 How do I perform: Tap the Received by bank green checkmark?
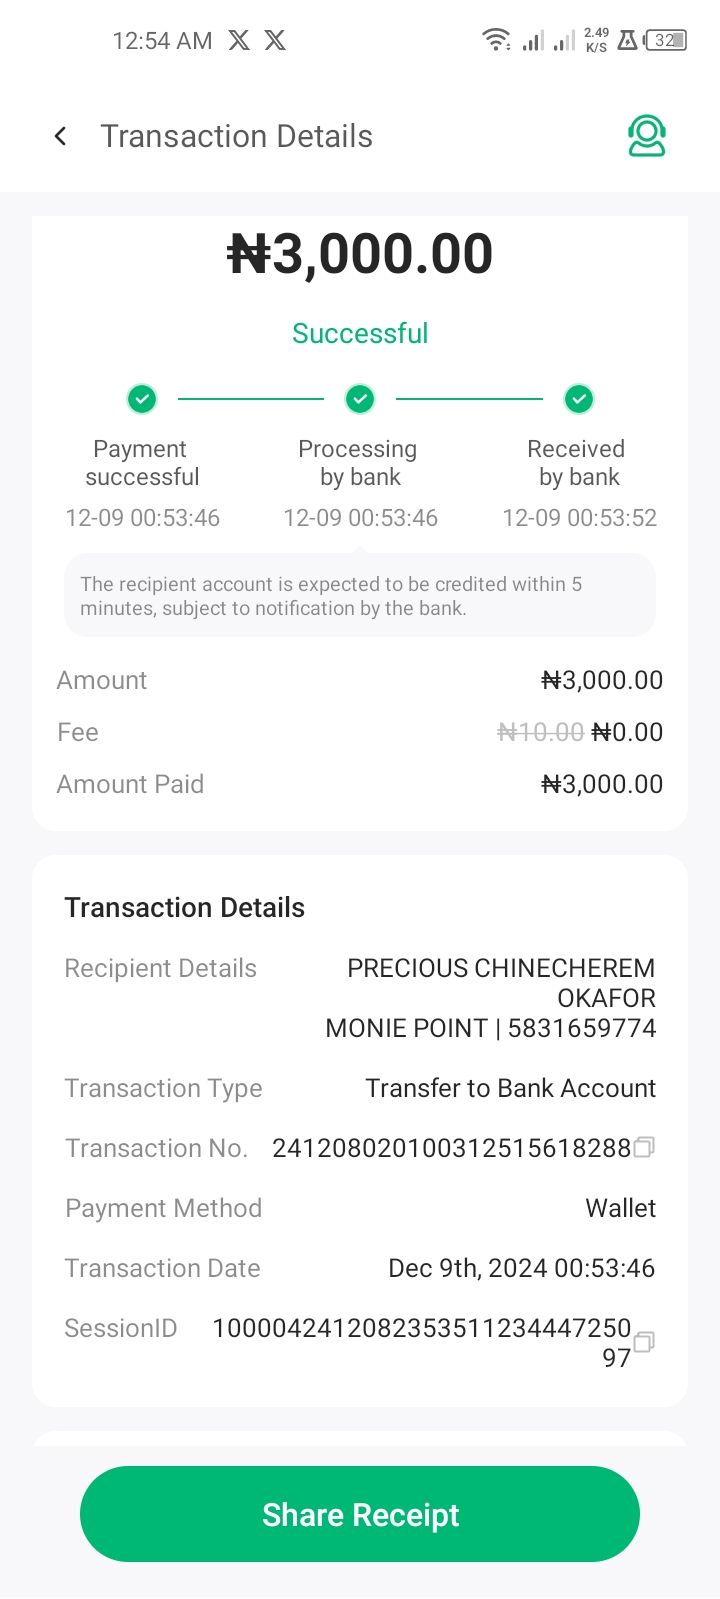(579, 399)
